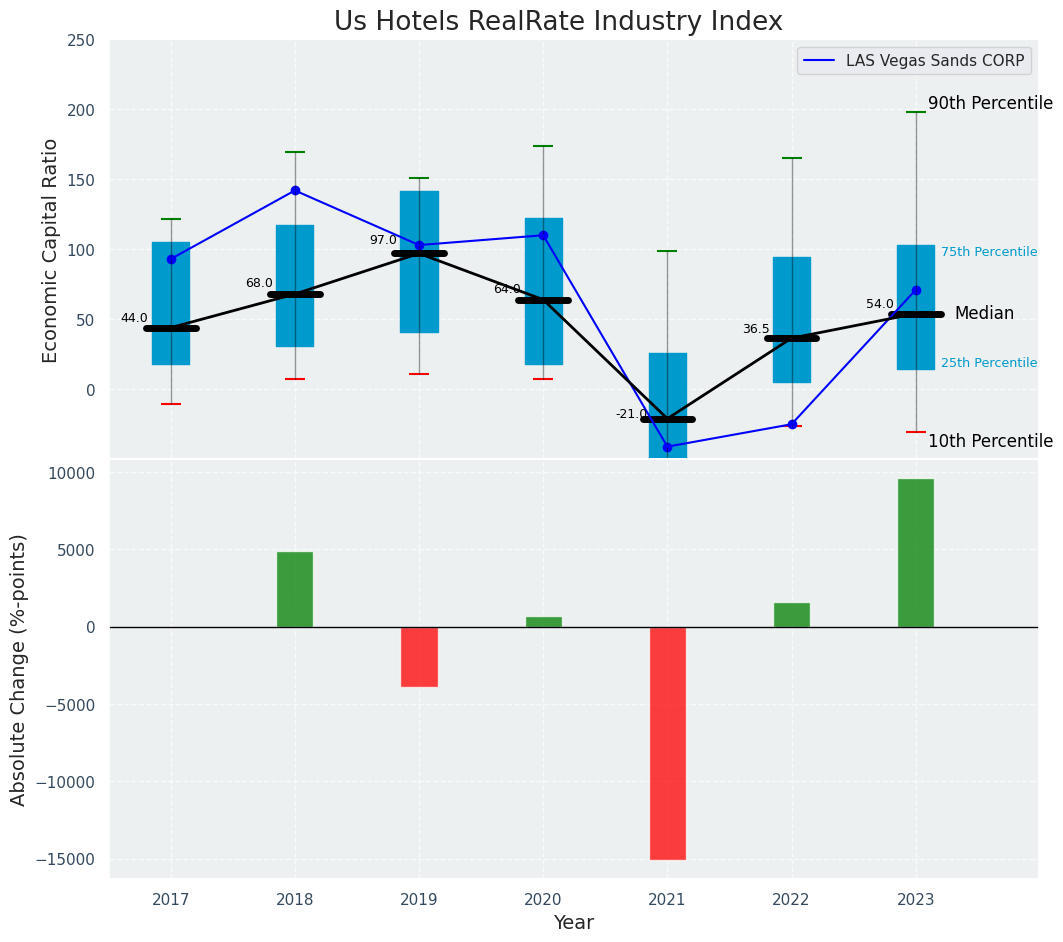The width and height of the screenshot is (1063, 942).
Task: Click the 'Economic Capital Ratio' axis label
Action: [x=50, y=251]
